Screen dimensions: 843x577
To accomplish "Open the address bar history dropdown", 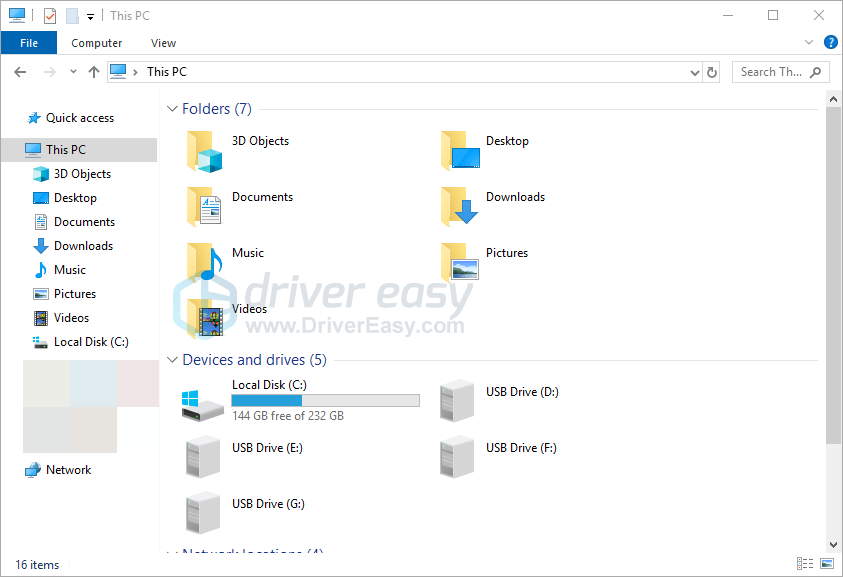I will point(695,72).
